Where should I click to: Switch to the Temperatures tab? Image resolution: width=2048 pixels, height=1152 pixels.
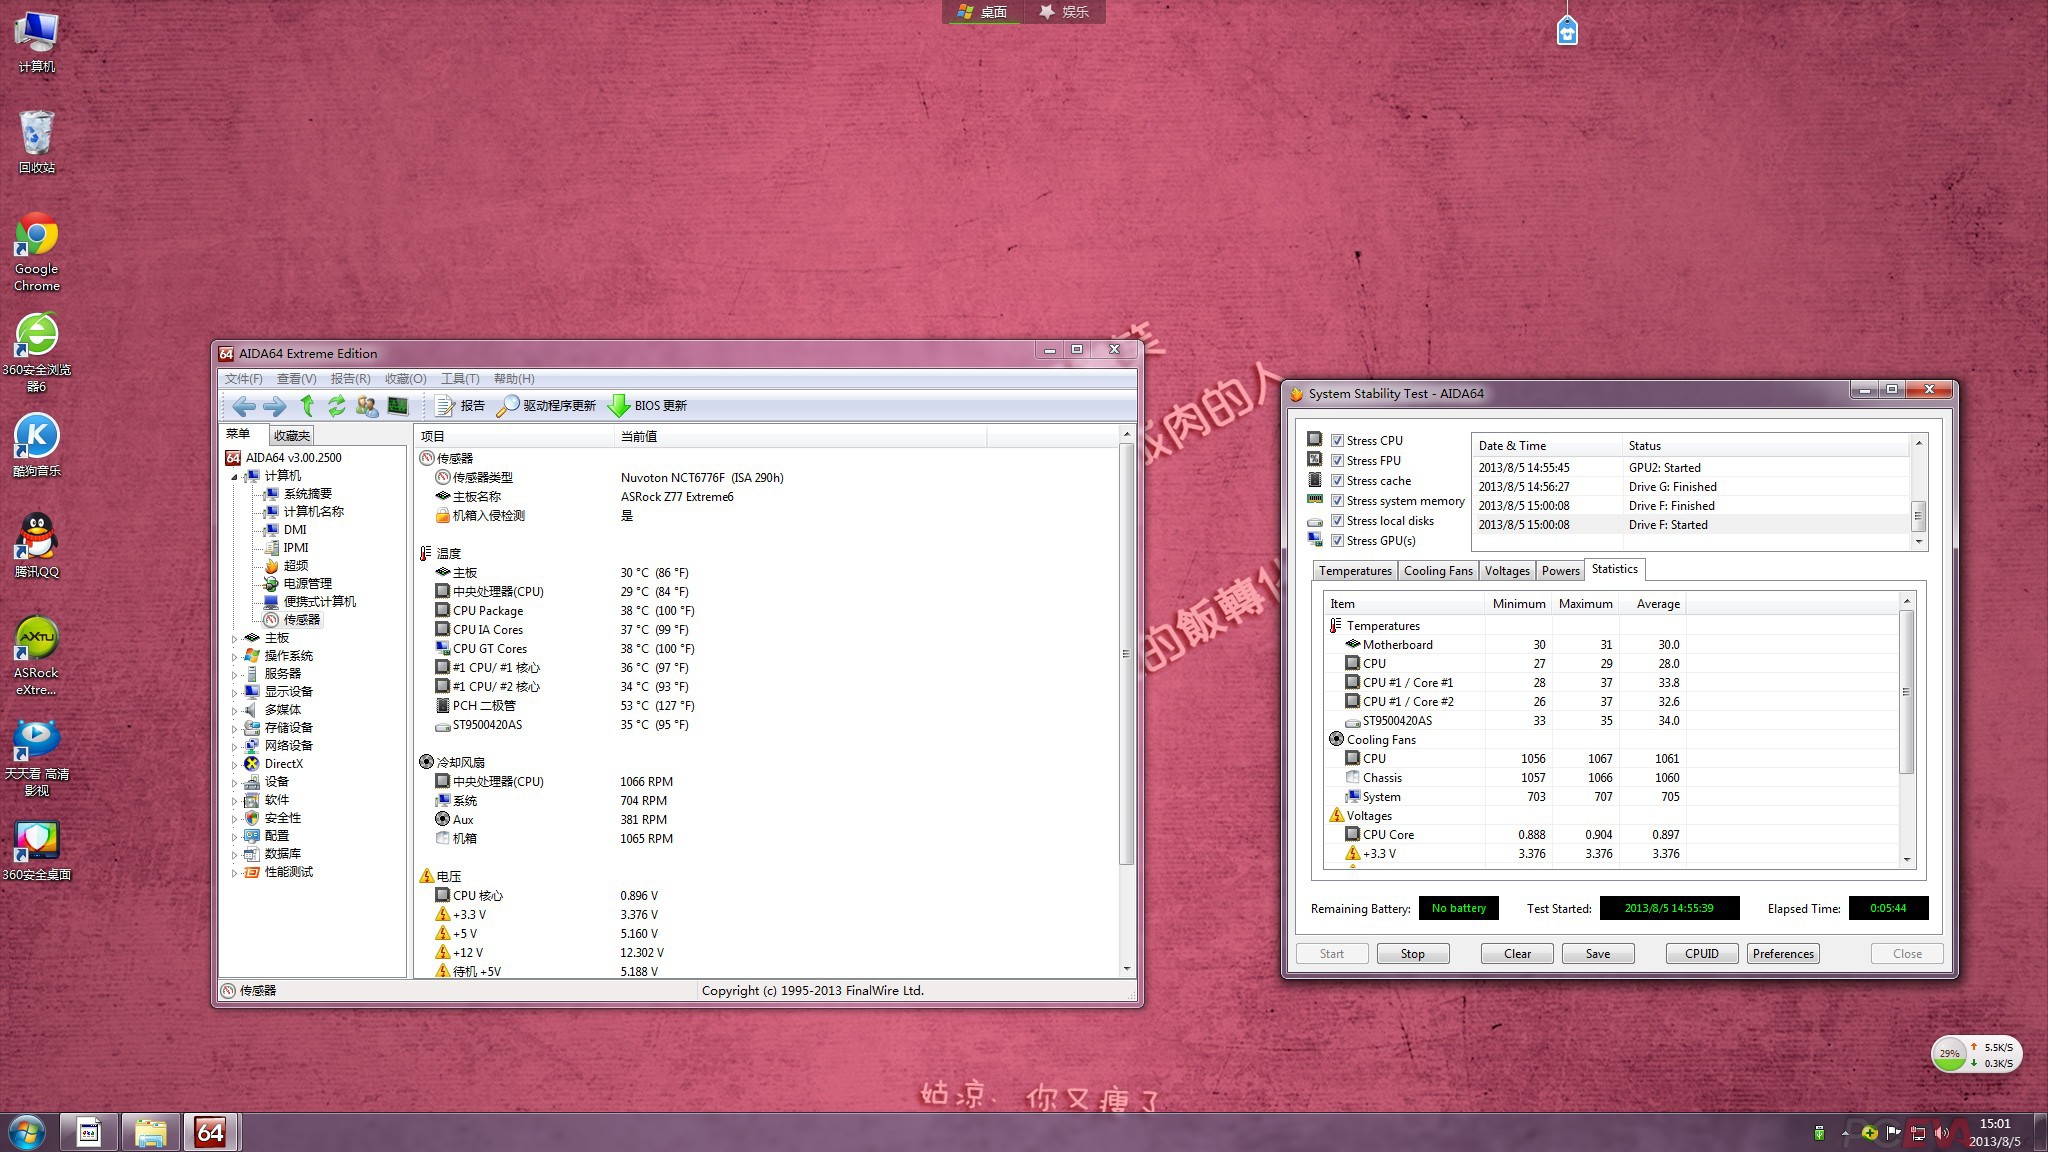click(1355, 571)
